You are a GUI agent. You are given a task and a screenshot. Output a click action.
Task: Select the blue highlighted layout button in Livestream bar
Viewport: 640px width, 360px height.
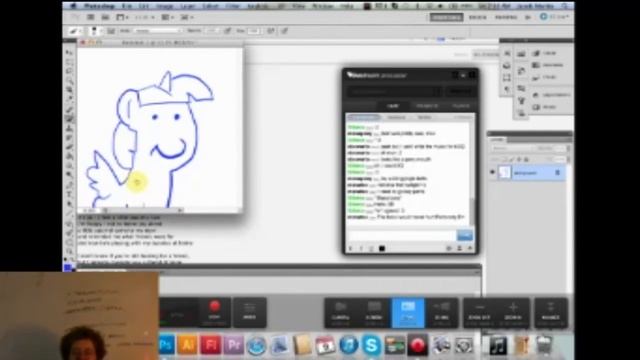408,313
